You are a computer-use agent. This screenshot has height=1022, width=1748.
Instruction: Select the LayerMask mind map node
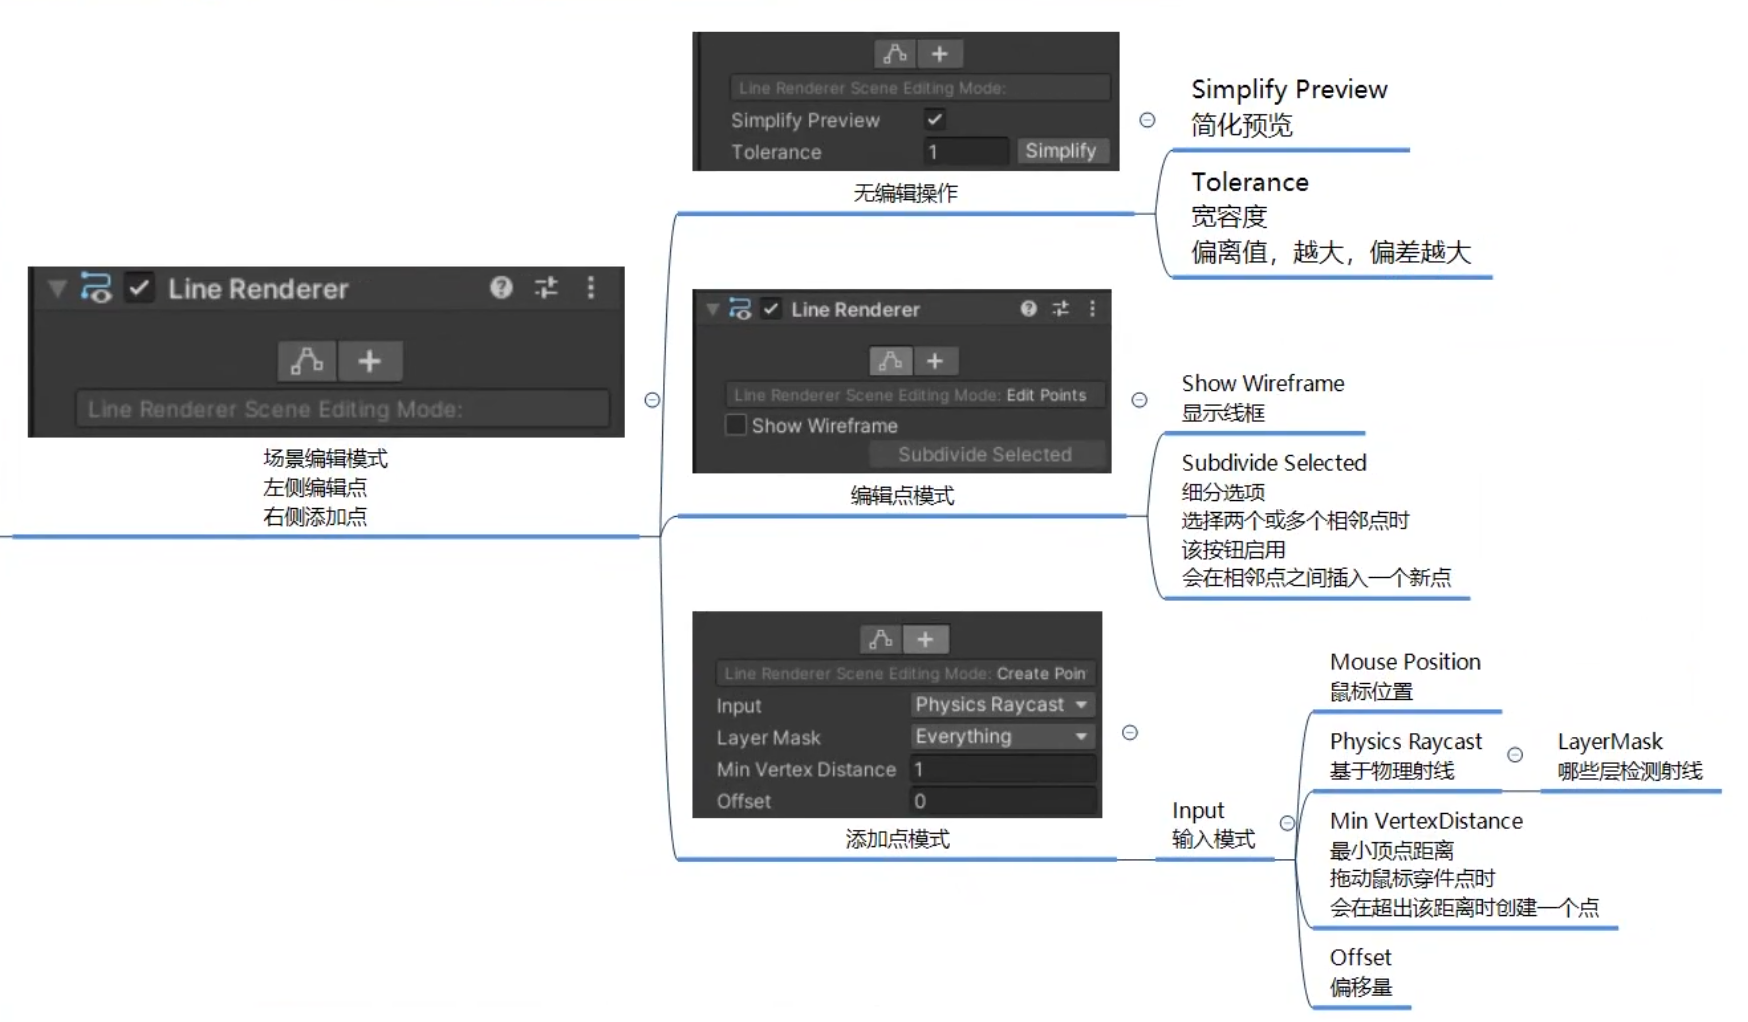point(1629,756)
